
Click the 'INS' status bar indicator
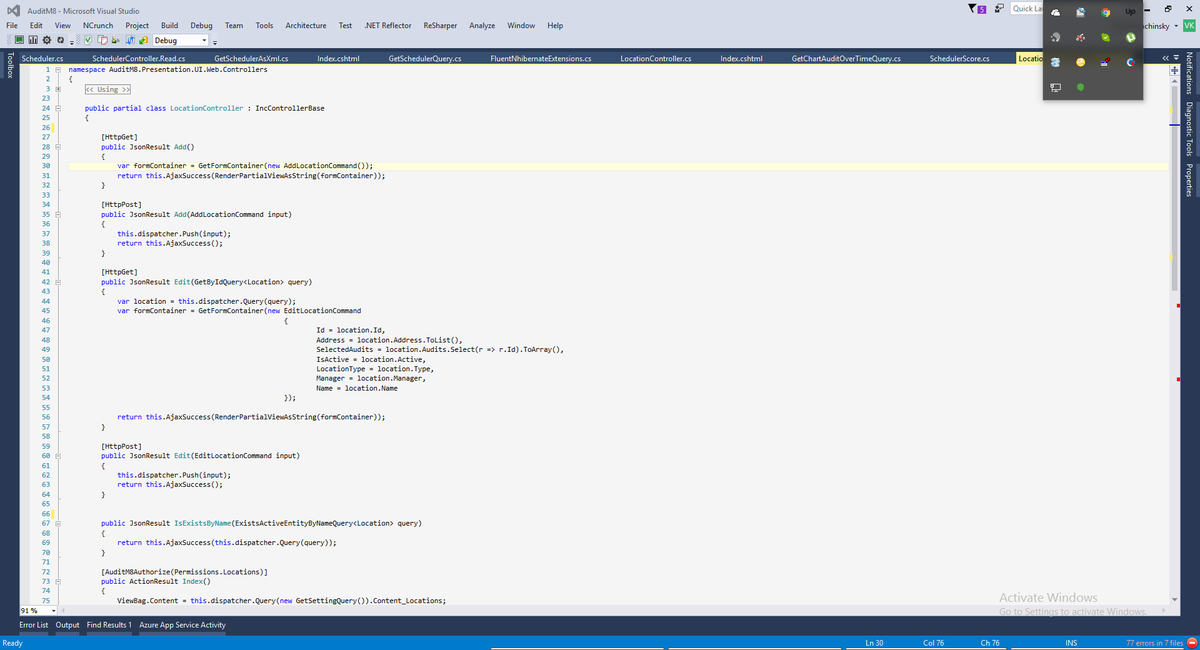coord(1071,642)
